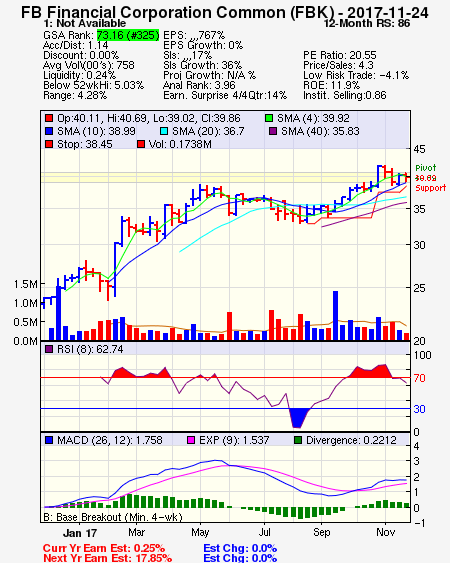Click the 'Low Risk Trade: -4.1%' text
Screen dimensions: 450x563
(356, 75)
